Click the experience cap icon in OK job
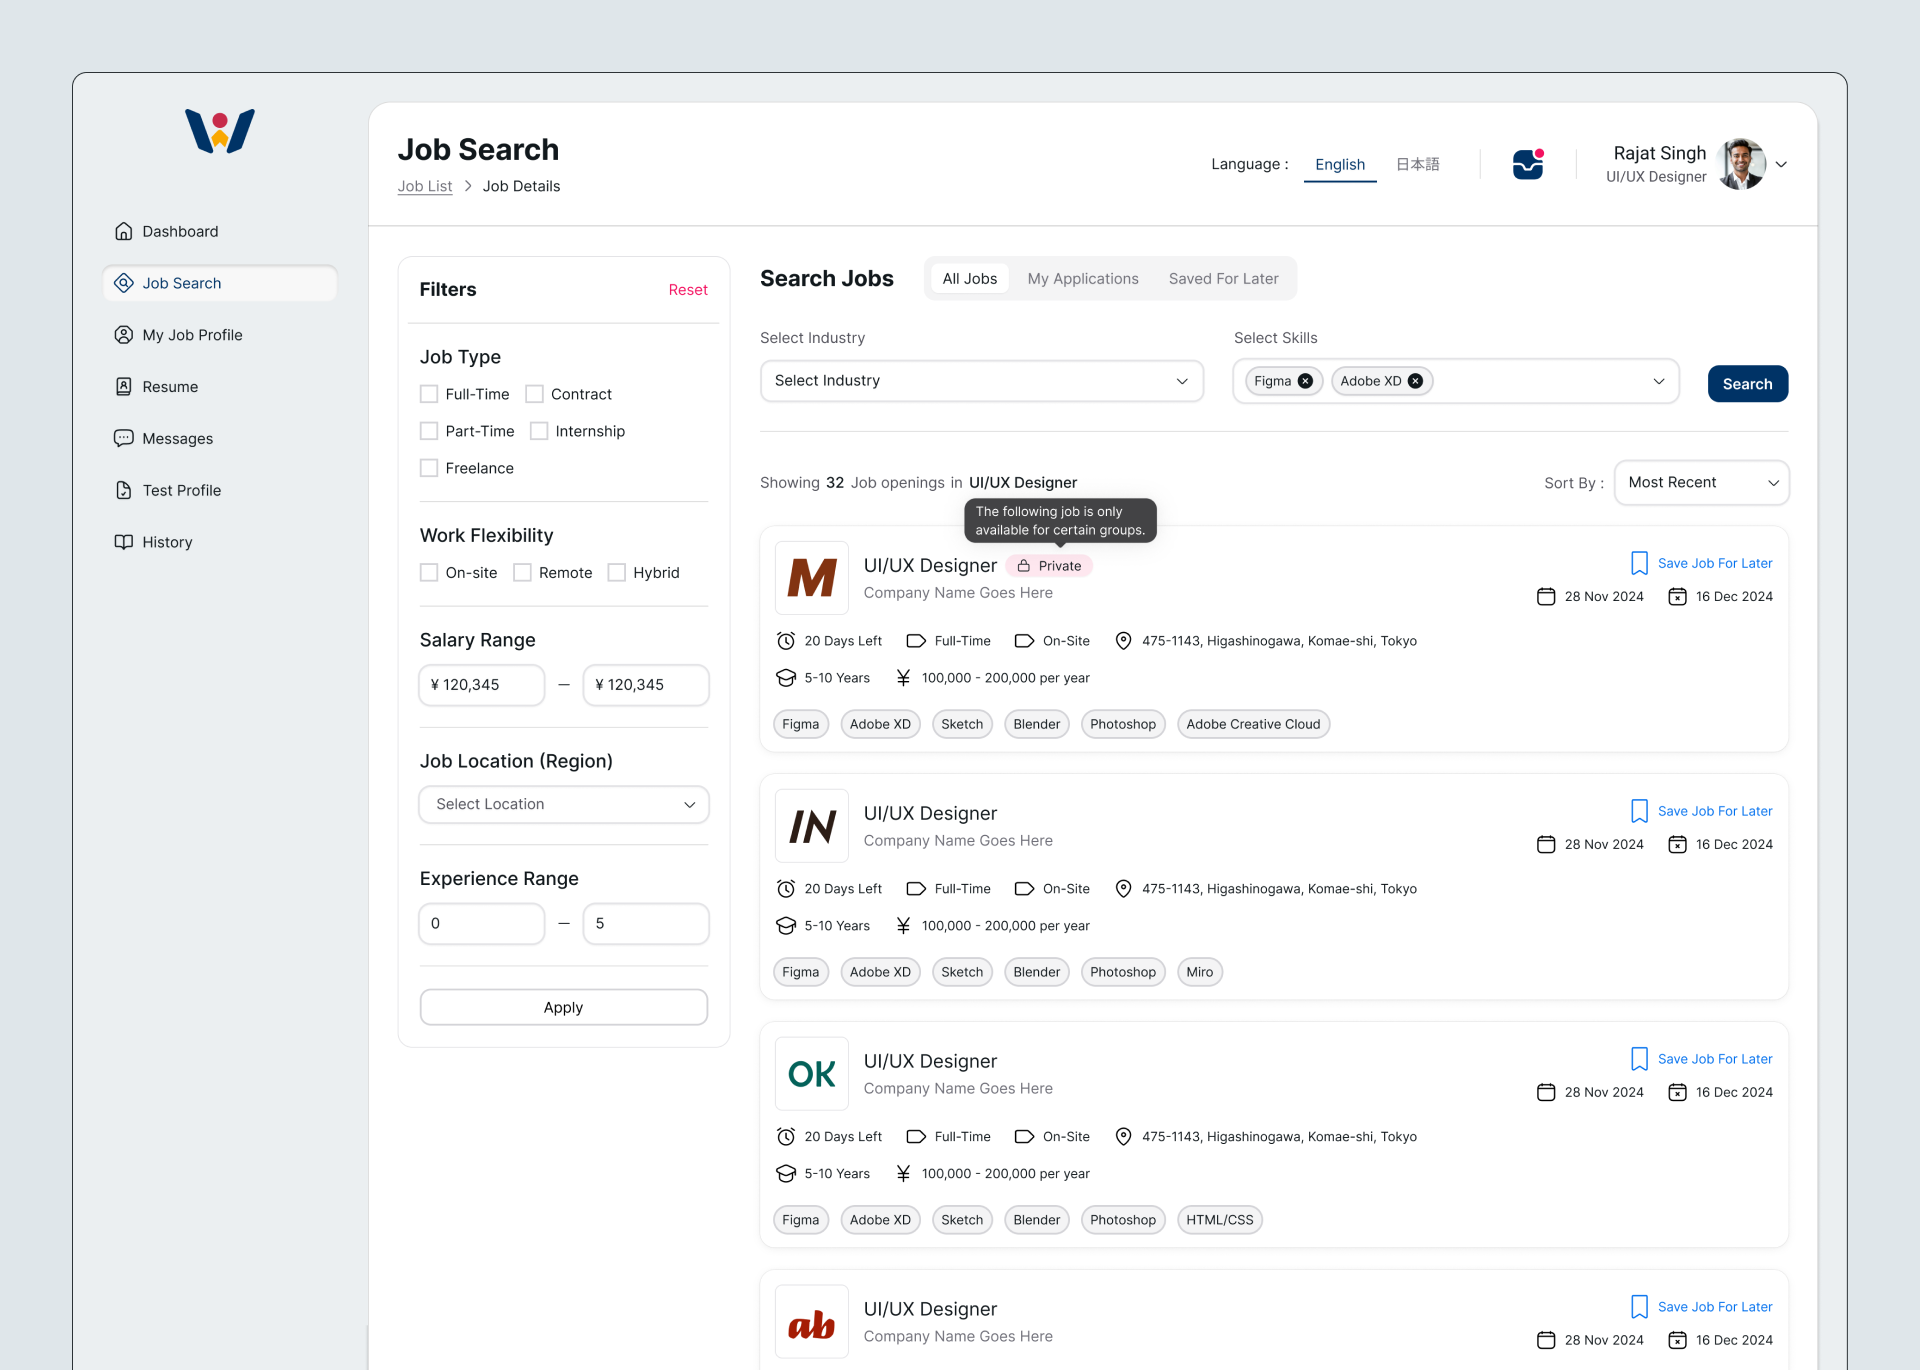This screenshot has height=1370, width=1920. pyautogui.click(x=786, y=1174)
